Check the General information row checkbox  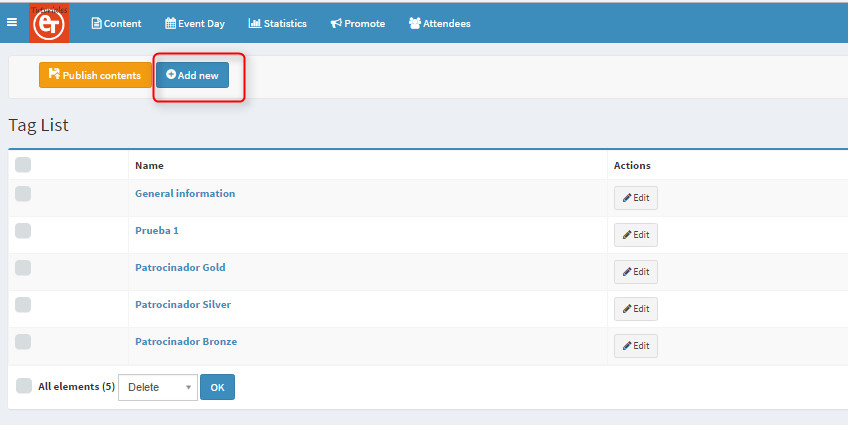[x=23, y=194]
